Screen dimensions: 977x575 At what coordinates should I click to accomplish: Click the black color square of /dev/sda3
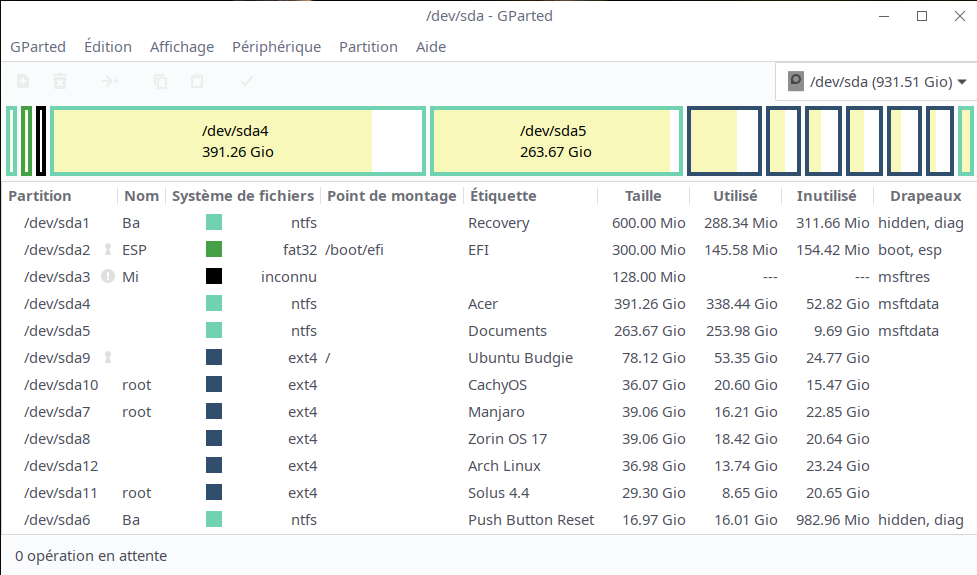(214, 277)
